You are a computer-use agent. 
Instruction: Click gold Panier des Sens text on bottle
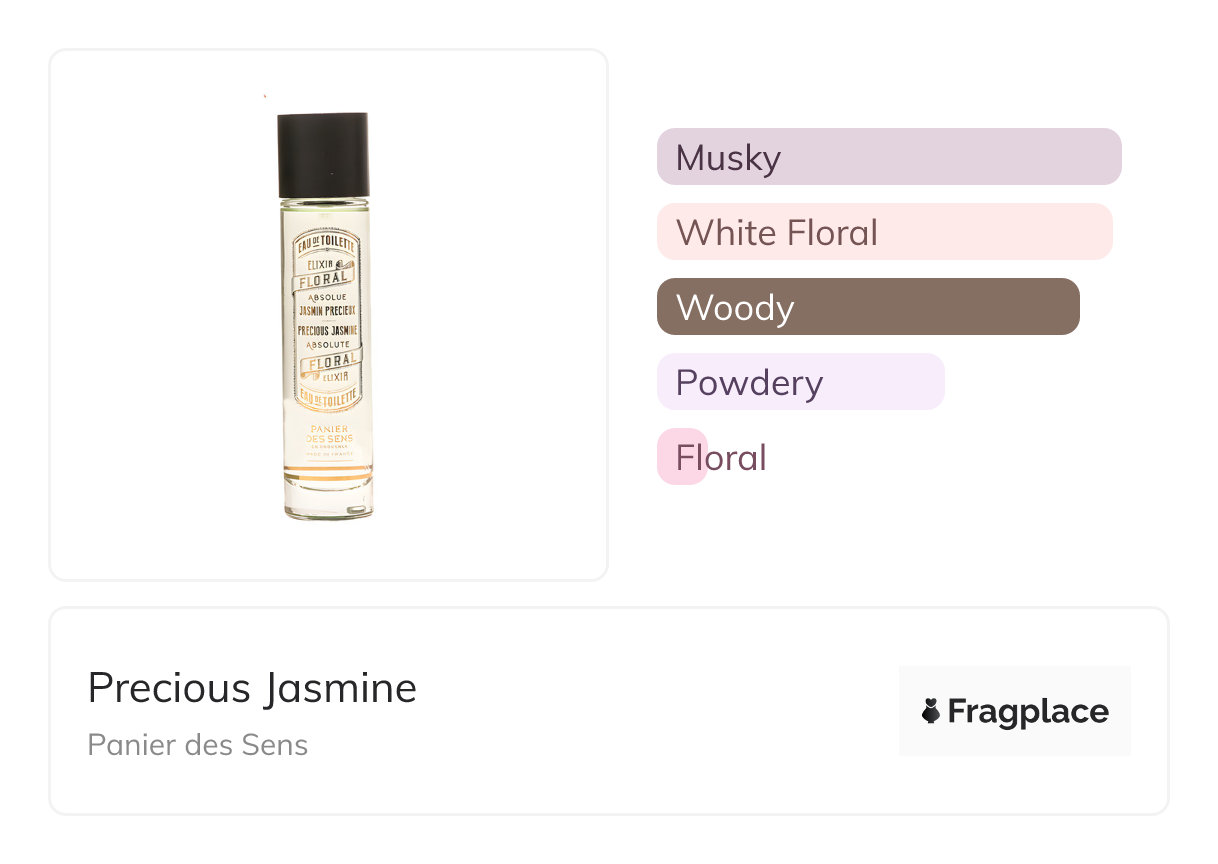[328, 435]
